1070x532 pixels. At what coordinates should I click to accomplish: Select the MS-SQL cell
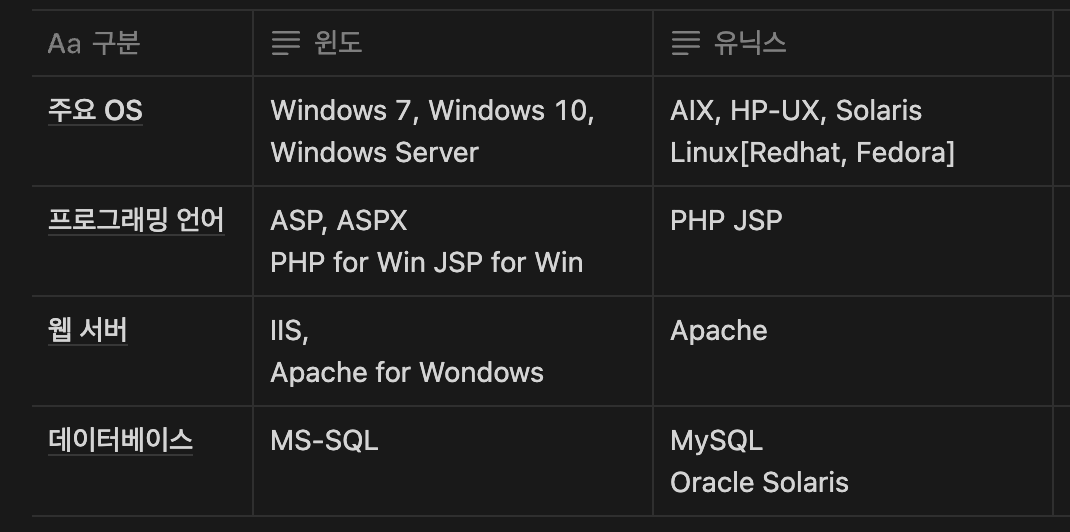(x=452, y=461)
